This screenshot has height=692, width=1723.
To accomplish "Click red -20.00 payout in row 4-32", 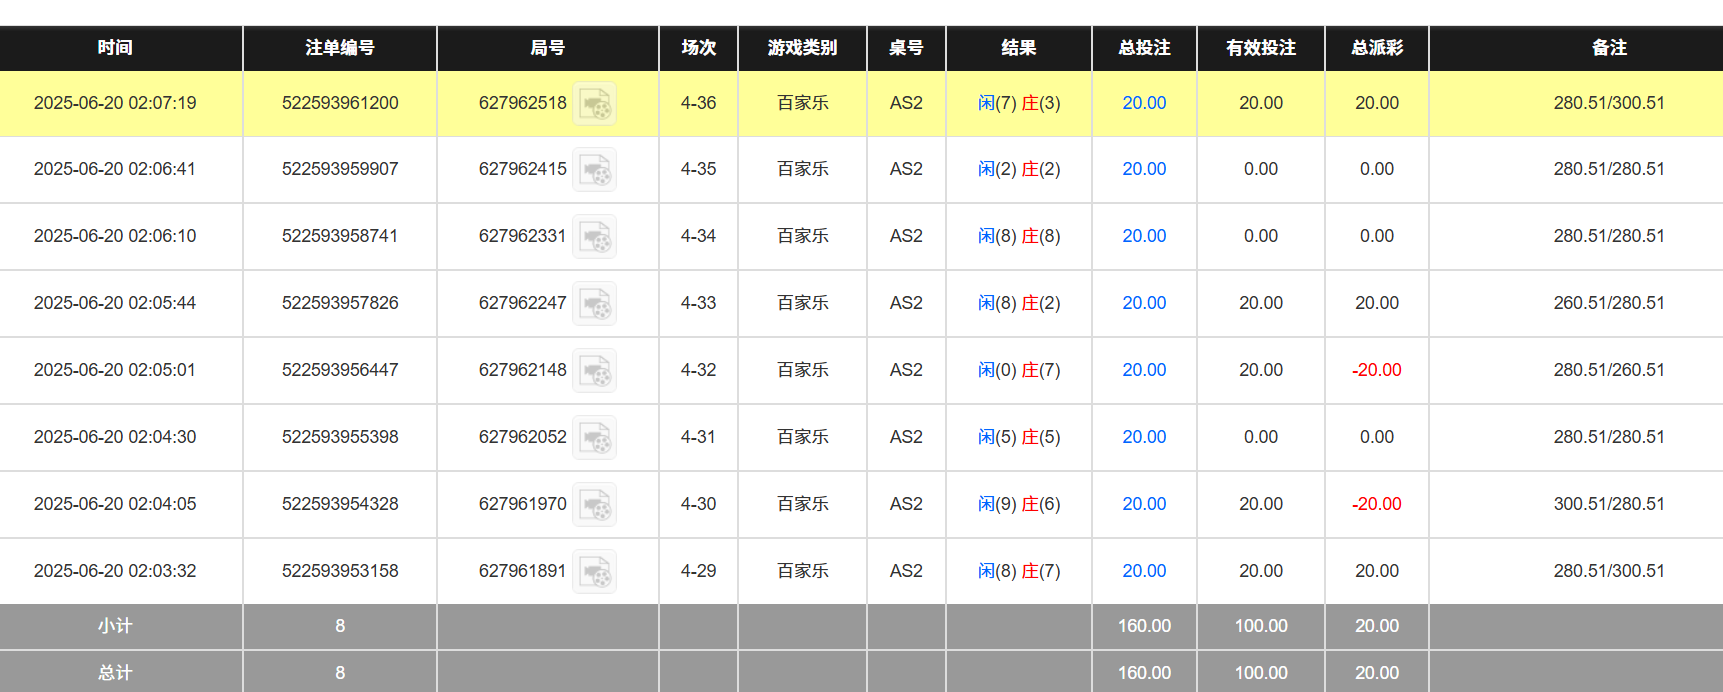I will (1376, 370).
